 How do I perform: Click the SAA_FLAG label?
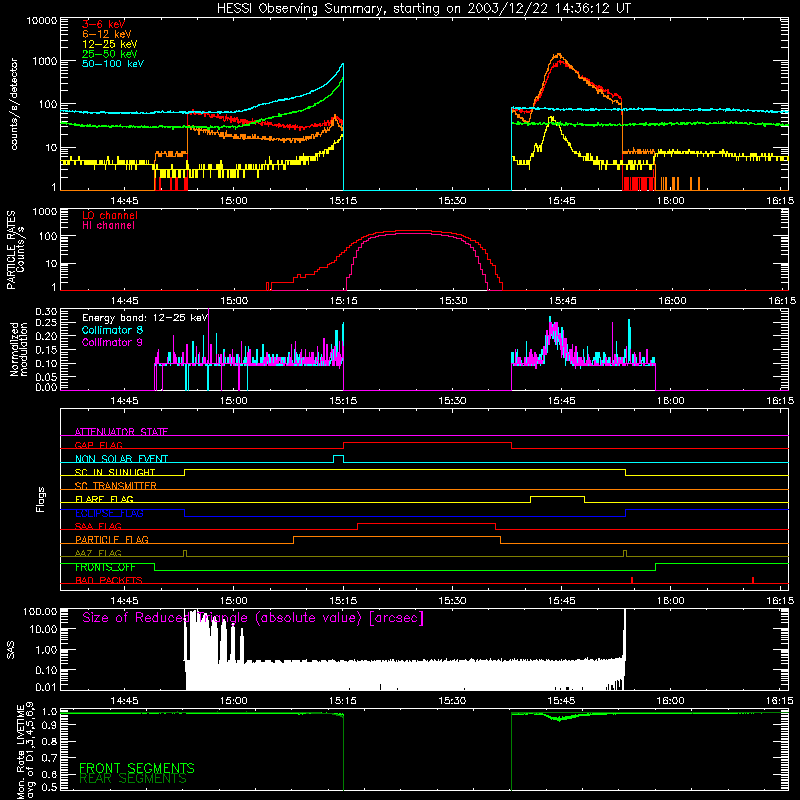coord(98,526)
